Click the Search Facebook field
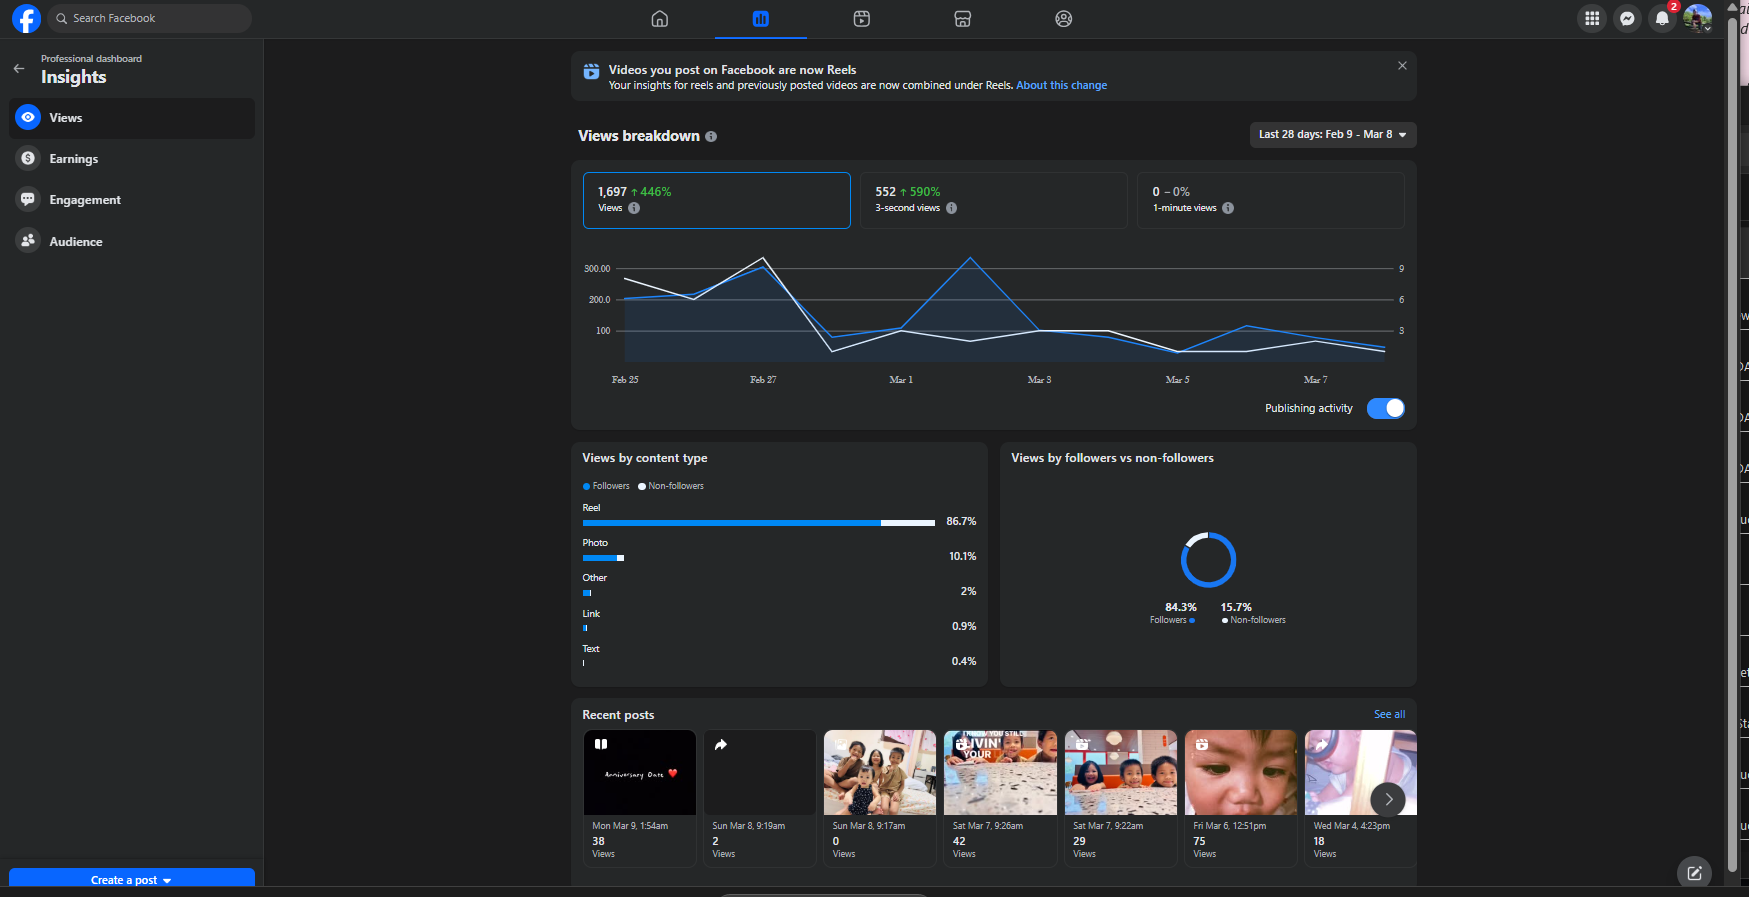Image resolution: width=1749 pixels, height=897 pixels. (150, 19)
